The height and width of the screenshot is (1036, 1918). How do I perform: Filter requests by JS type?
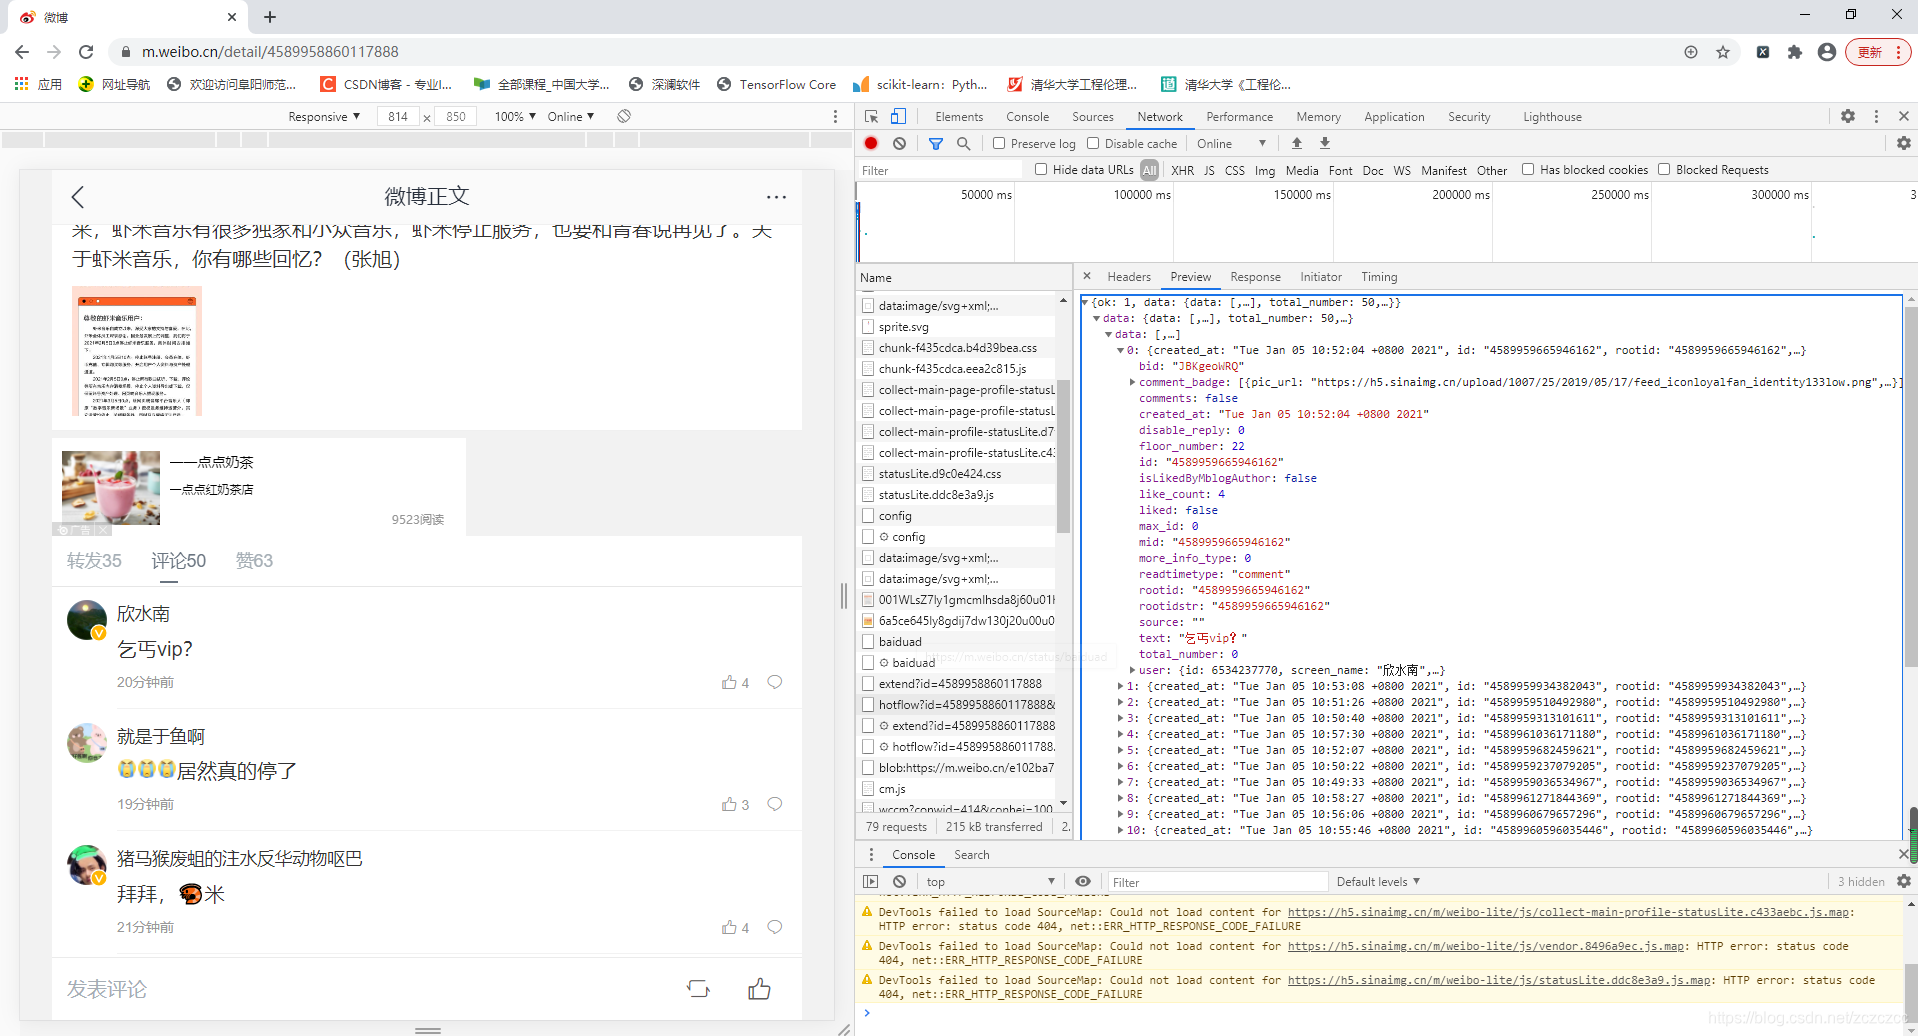(x=1209, y=170)
